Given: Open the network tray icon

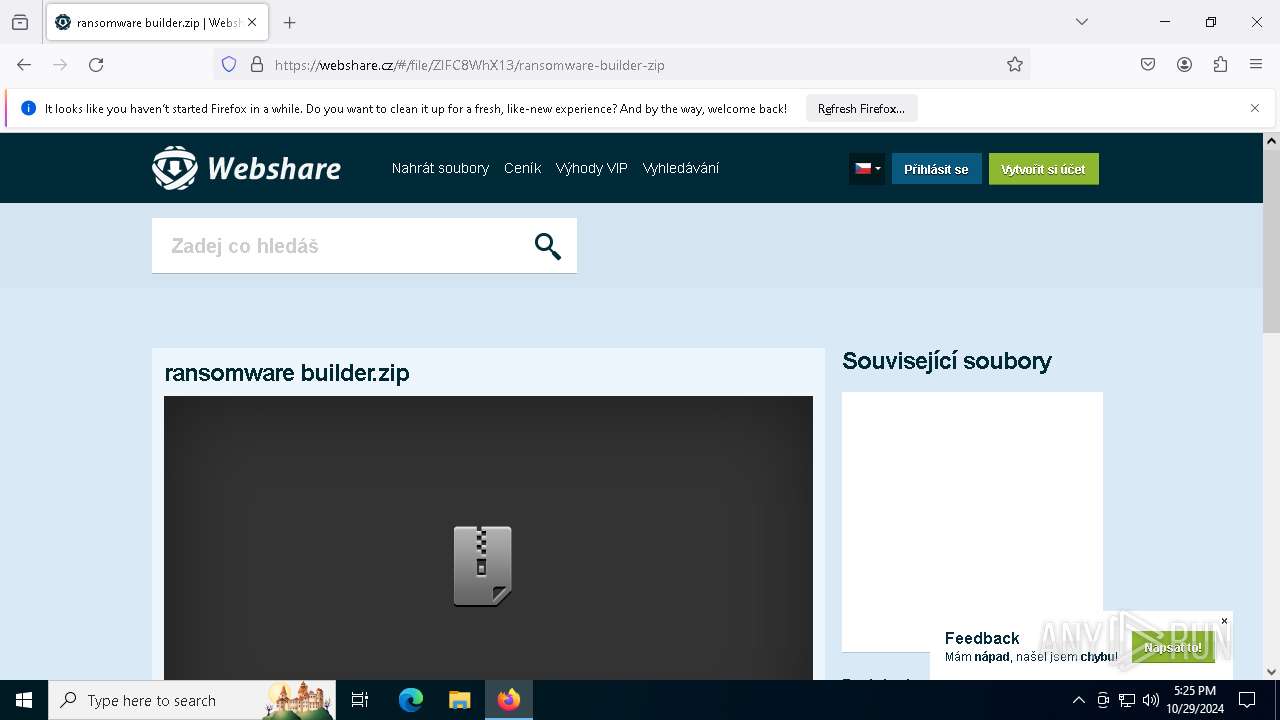Looking at the screenshot, I should point(1127,700).
